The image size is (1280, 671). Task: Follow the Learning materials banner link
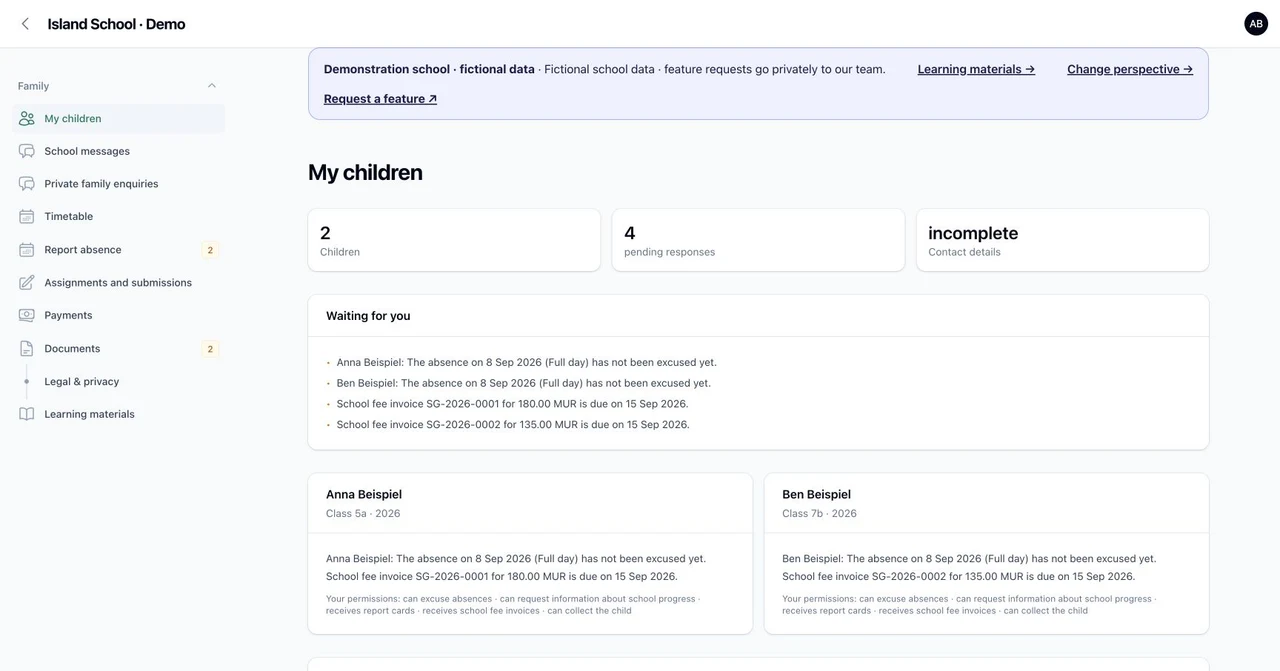(x=976, y=69)
